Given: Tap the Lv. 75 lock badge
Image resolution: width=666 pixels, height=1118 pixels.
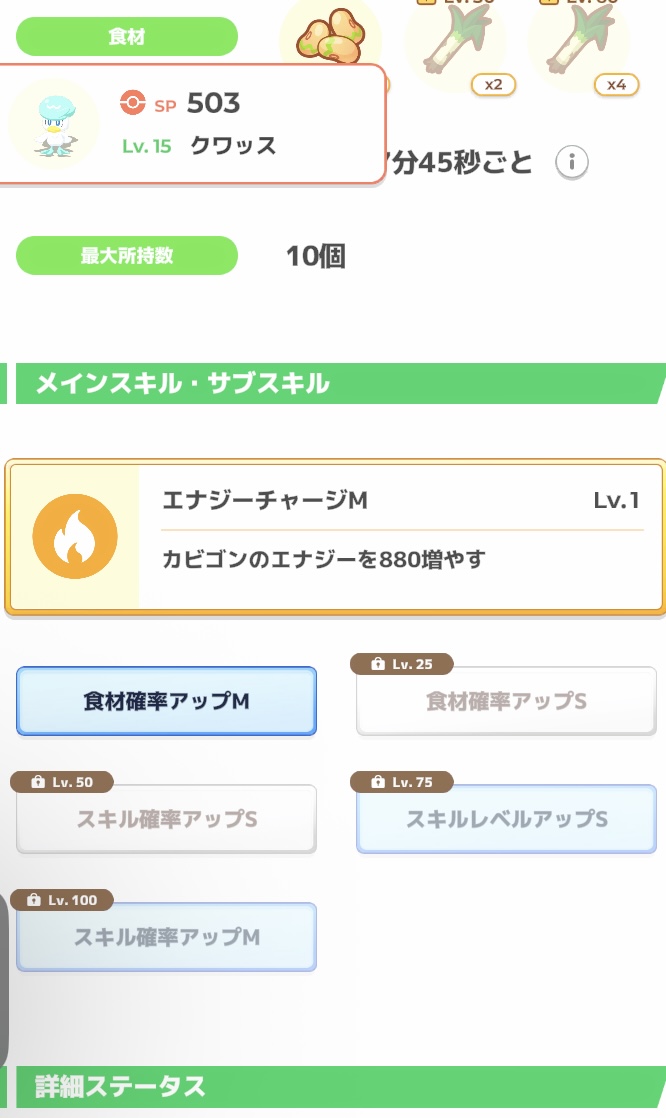Looking at the screenshot, I should (x=403, y=782).
